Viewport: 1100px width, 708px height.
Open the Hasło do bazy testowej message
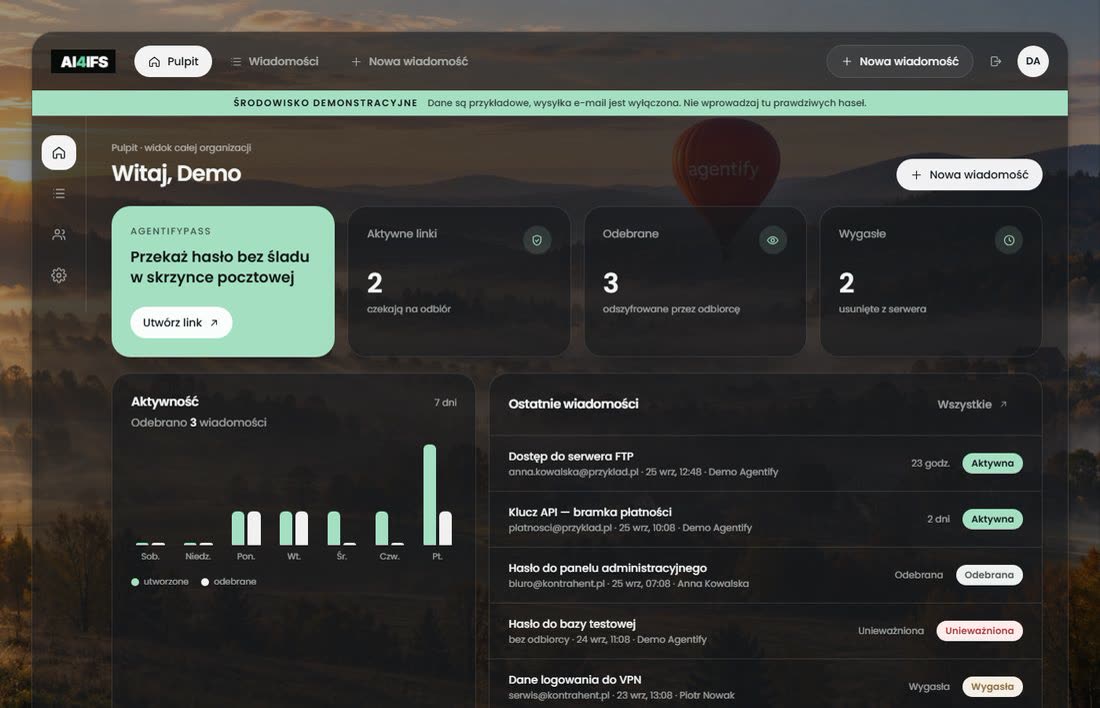(765, 631)
